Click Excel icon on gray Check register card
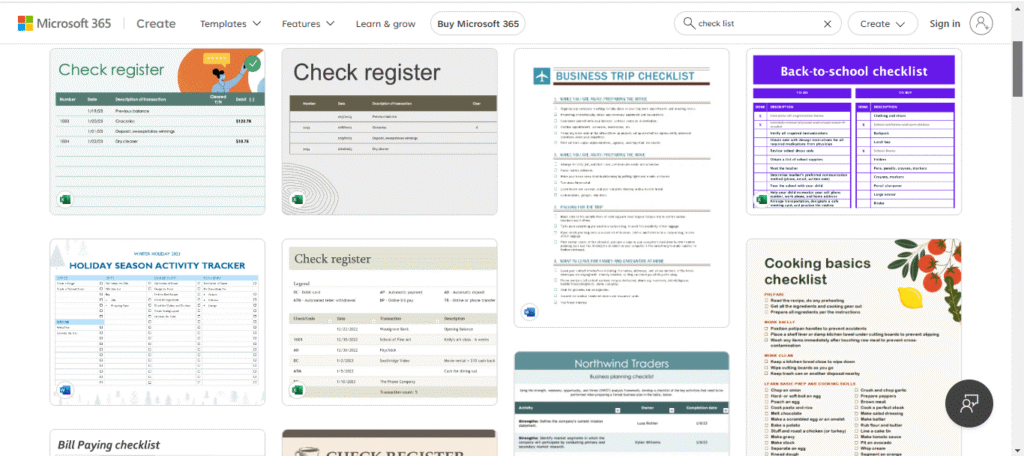The width and height of the screenshot is (1024, 456). 297,200
